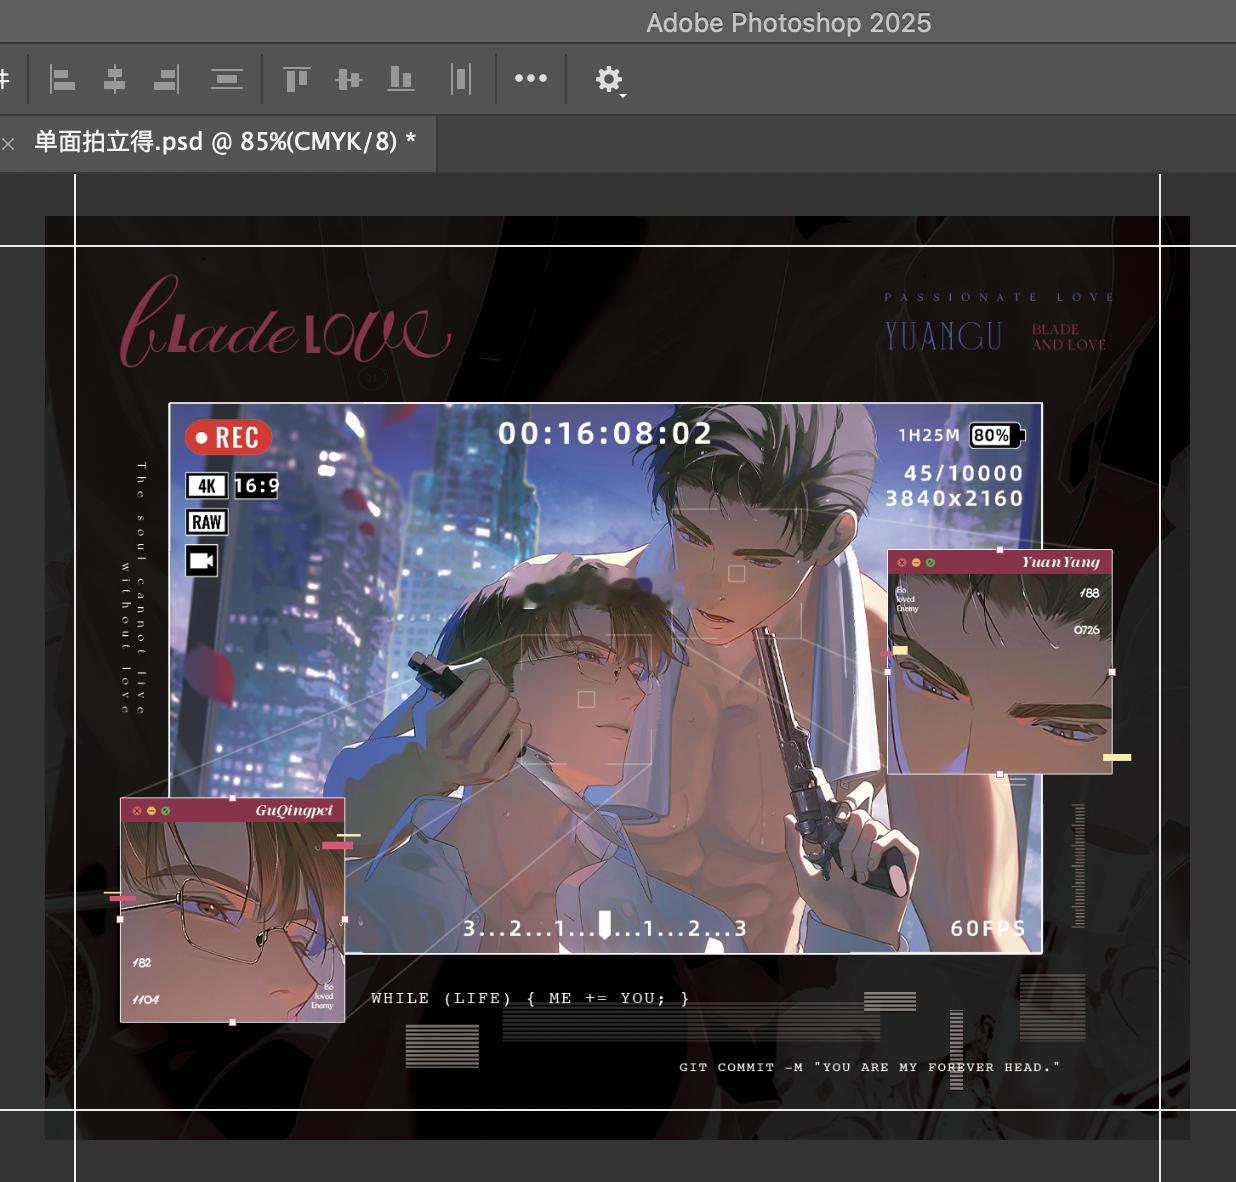The width and height of the screenshot is (1236, 1182).
Task: Align vertical centers of layers
Action: point(348,79)
